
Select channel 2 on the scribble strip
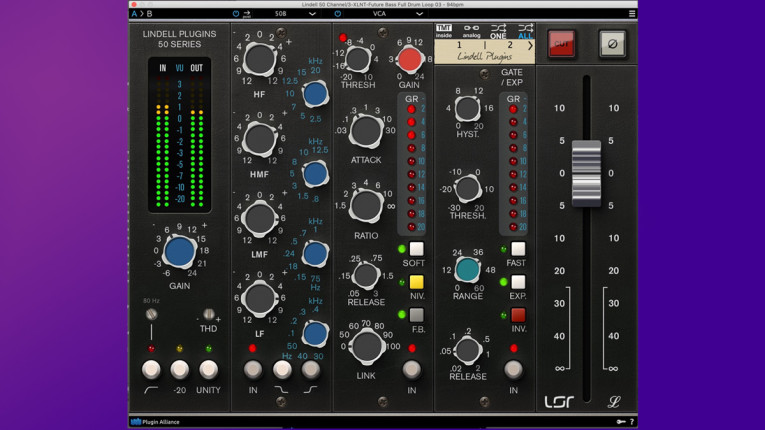click(x=510, y=45)
